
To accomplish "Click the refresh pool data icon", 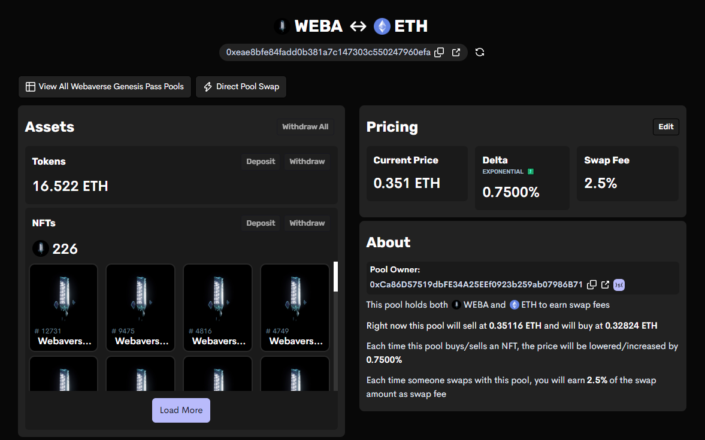I will (x=480, y=52).
